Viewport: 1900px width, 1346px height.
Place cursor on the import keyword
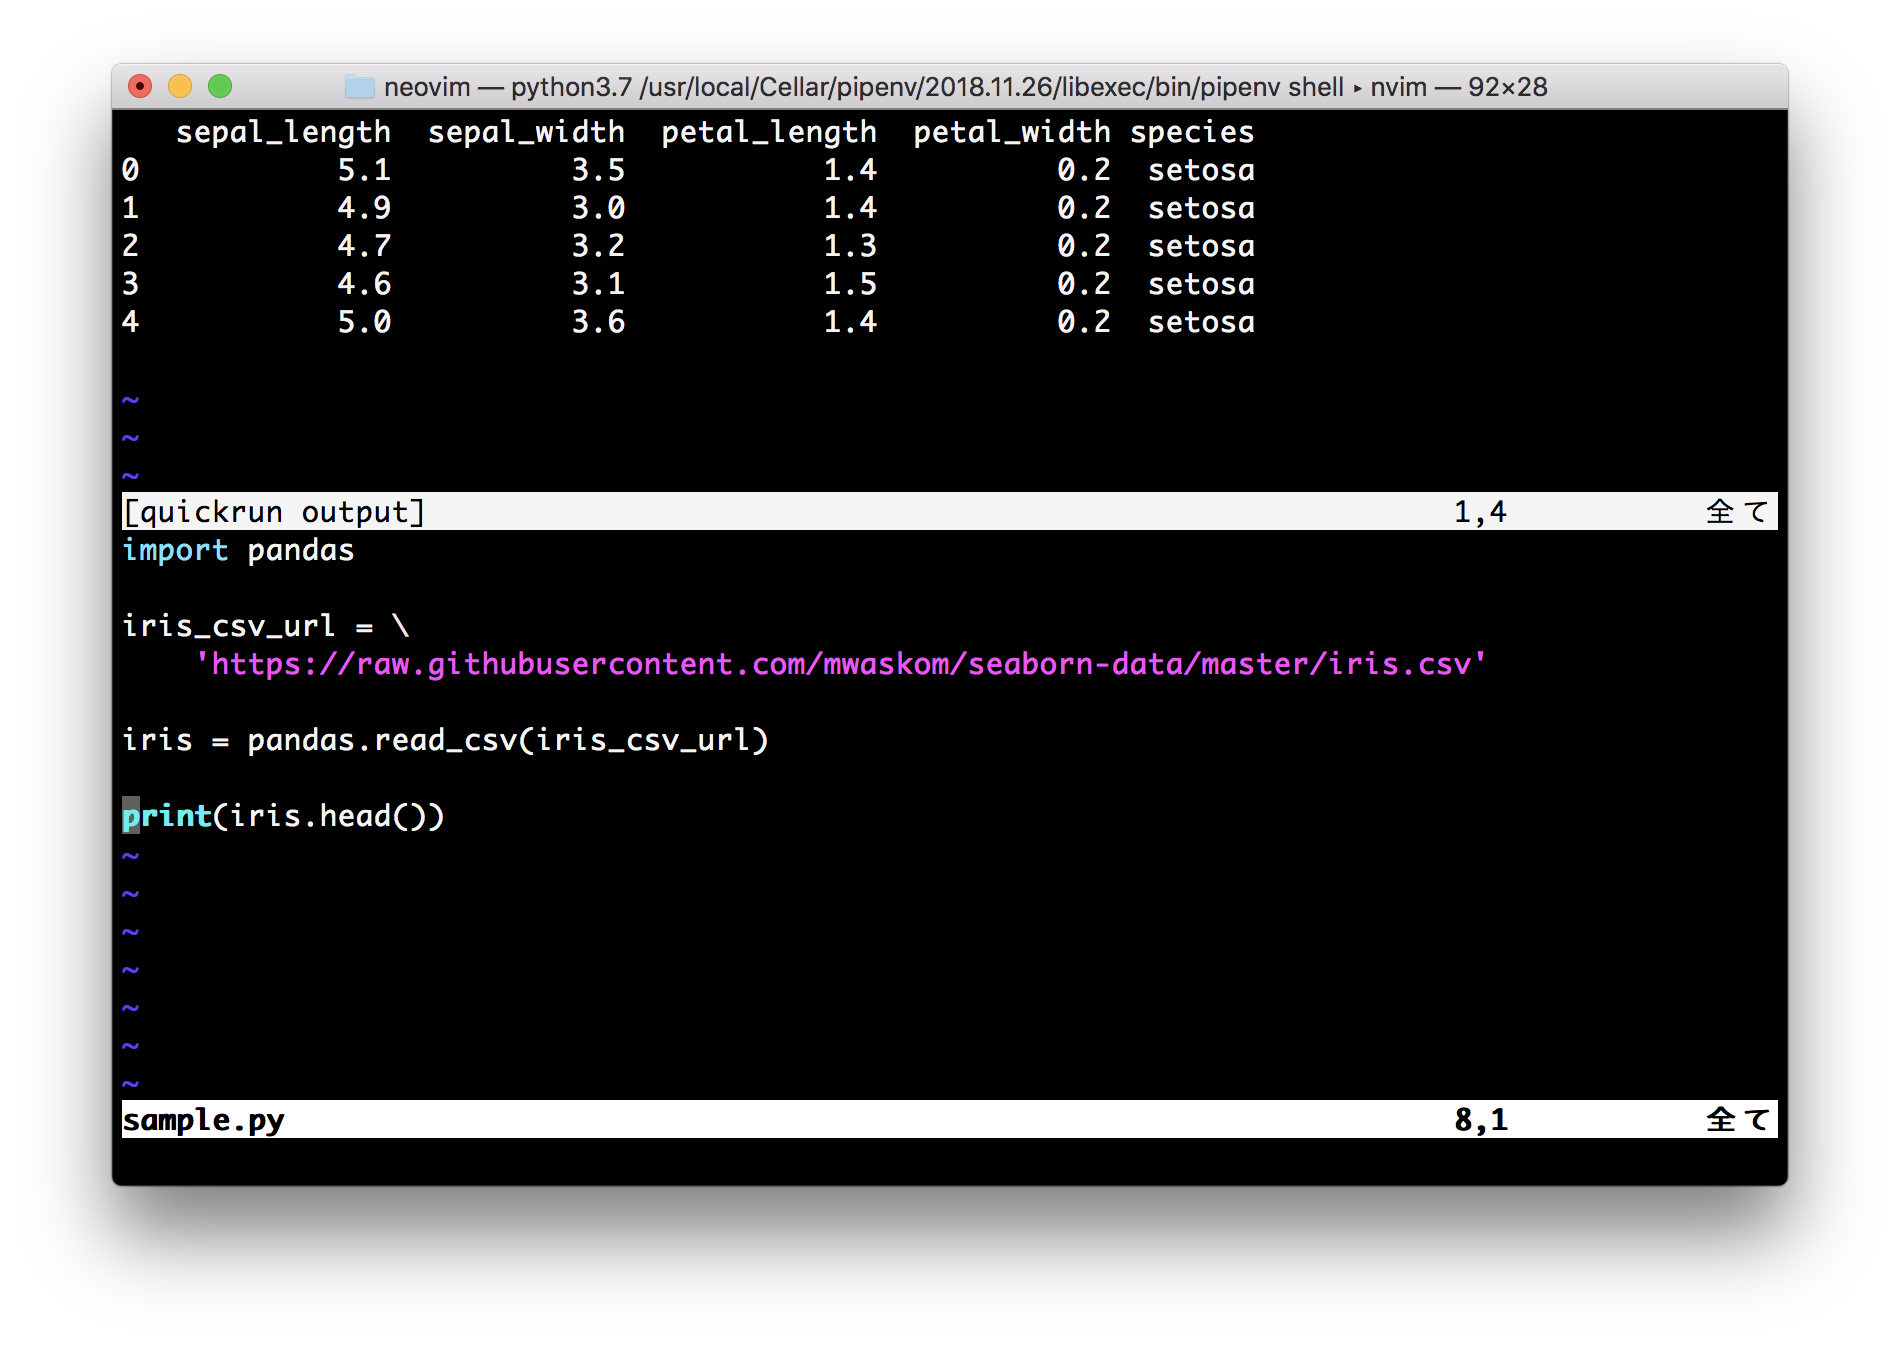(x=175, y=551)
